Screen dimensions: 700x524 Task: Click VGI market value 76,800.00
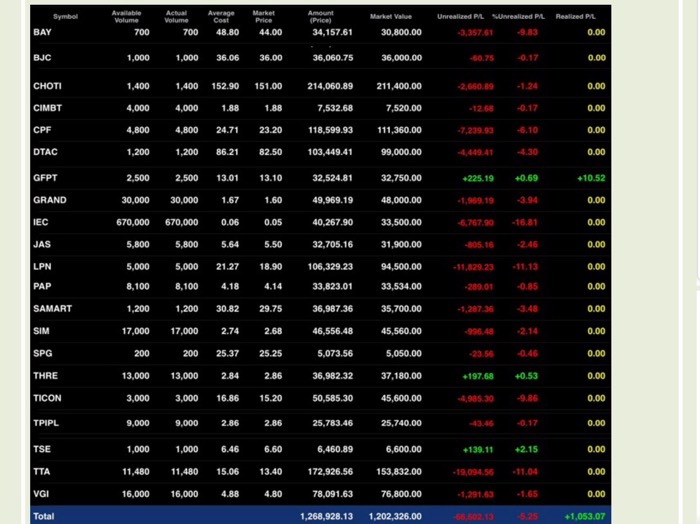(x=401, y=494)
